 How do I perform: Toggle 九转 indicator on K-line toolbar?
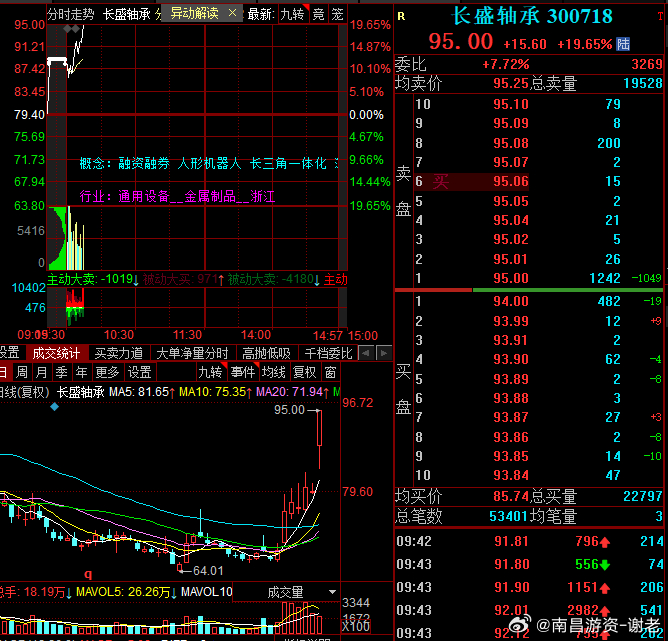(210, 372)
